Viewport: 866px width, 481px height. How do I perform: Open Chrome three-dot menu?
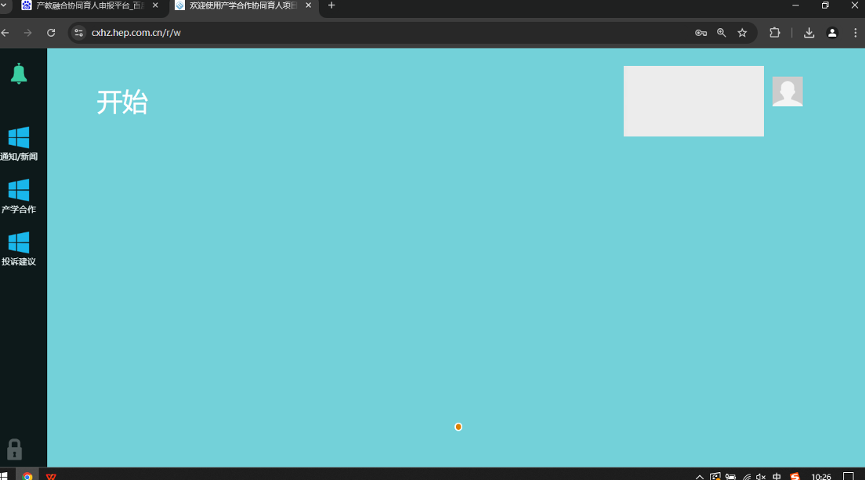pos(855,33)
